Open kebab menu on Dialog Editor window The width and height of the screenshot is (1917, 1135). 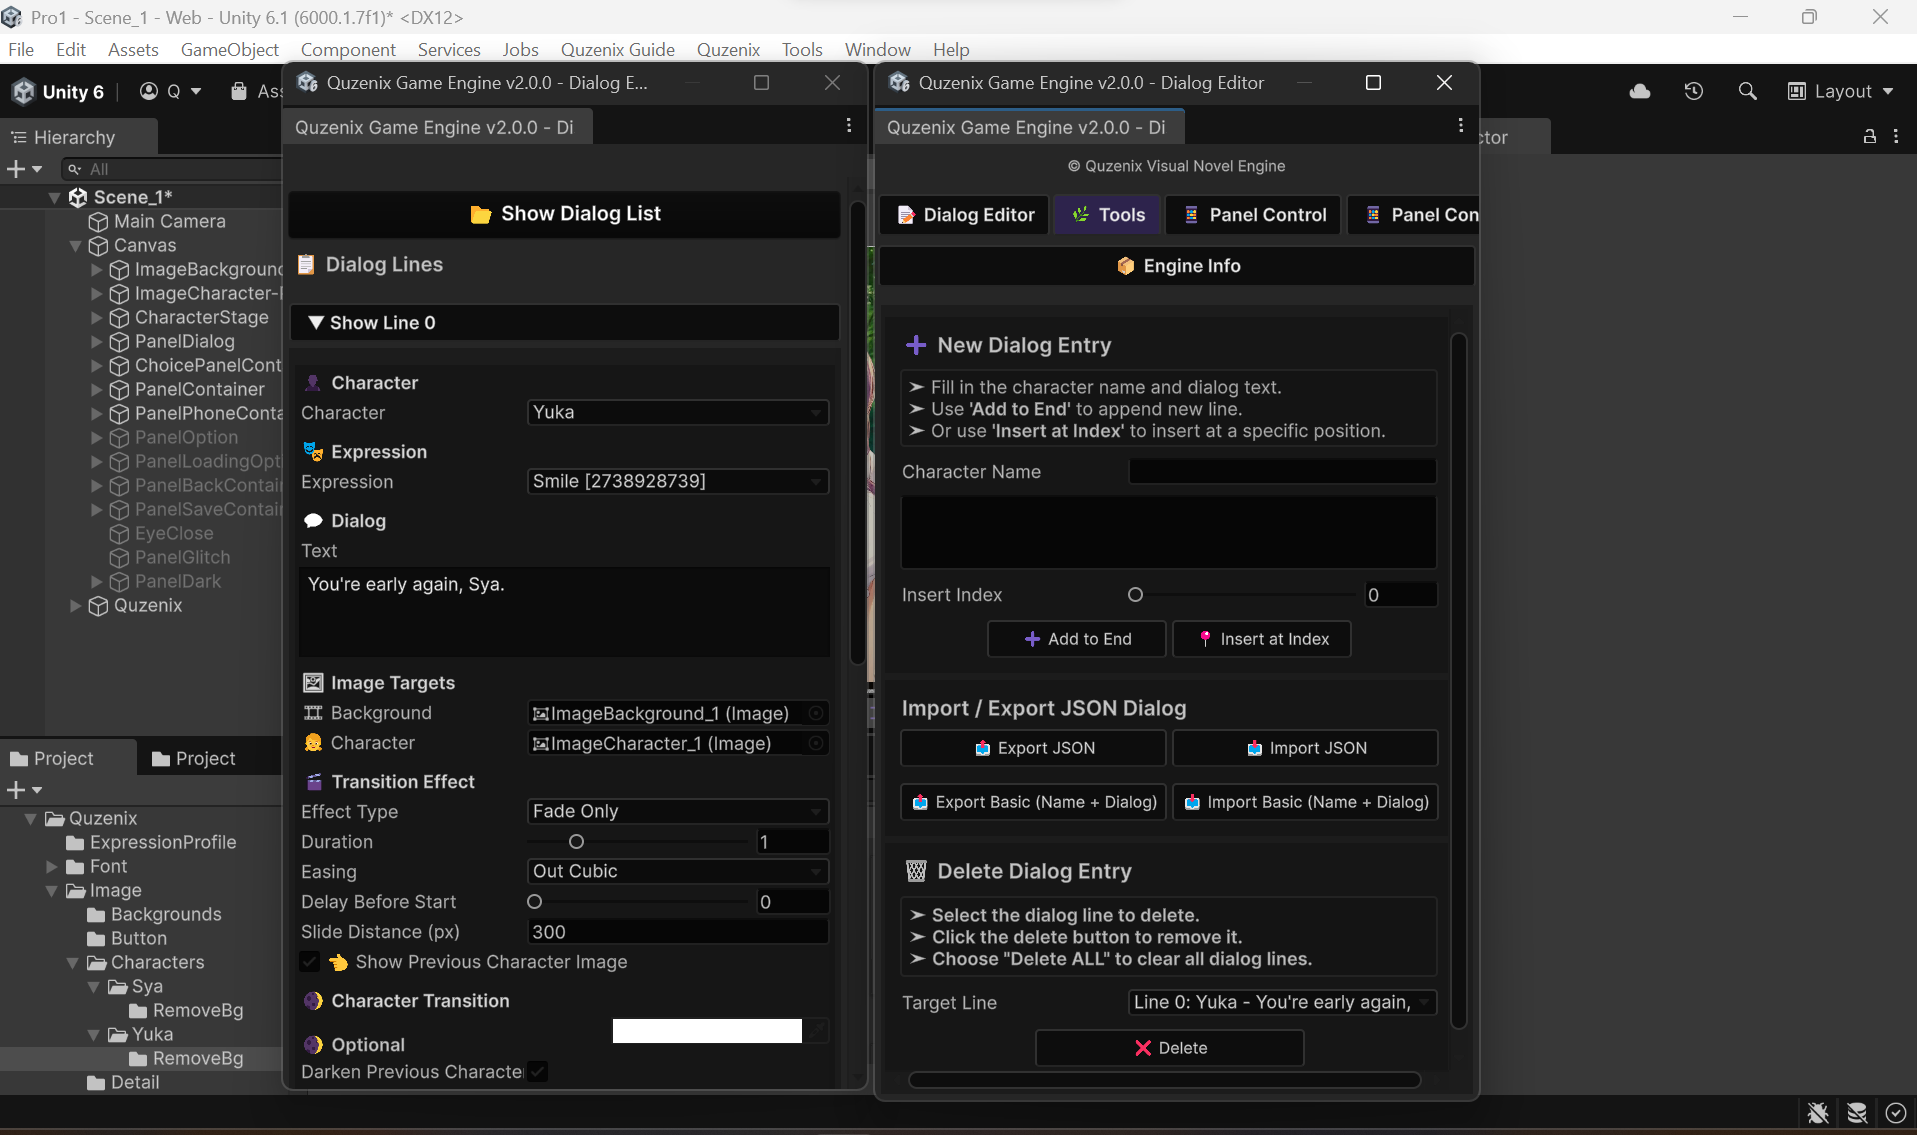(x=1461, y=125)
